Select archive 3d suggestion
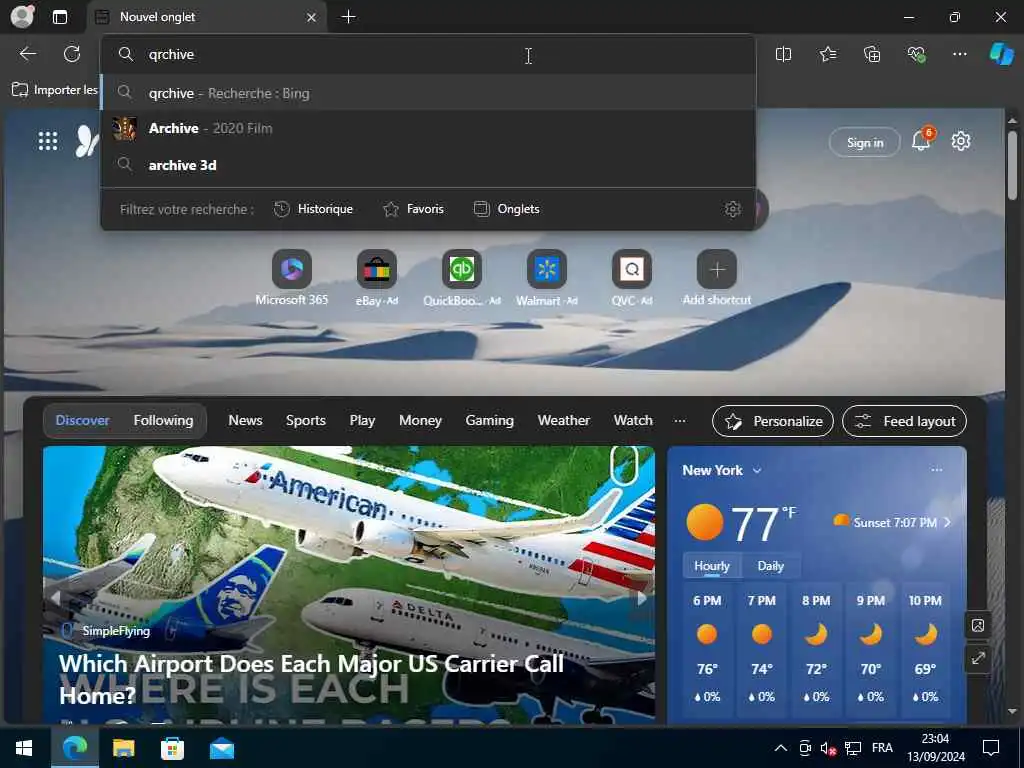This screenshot has height=768, width=1024. (x=428, y=165)
